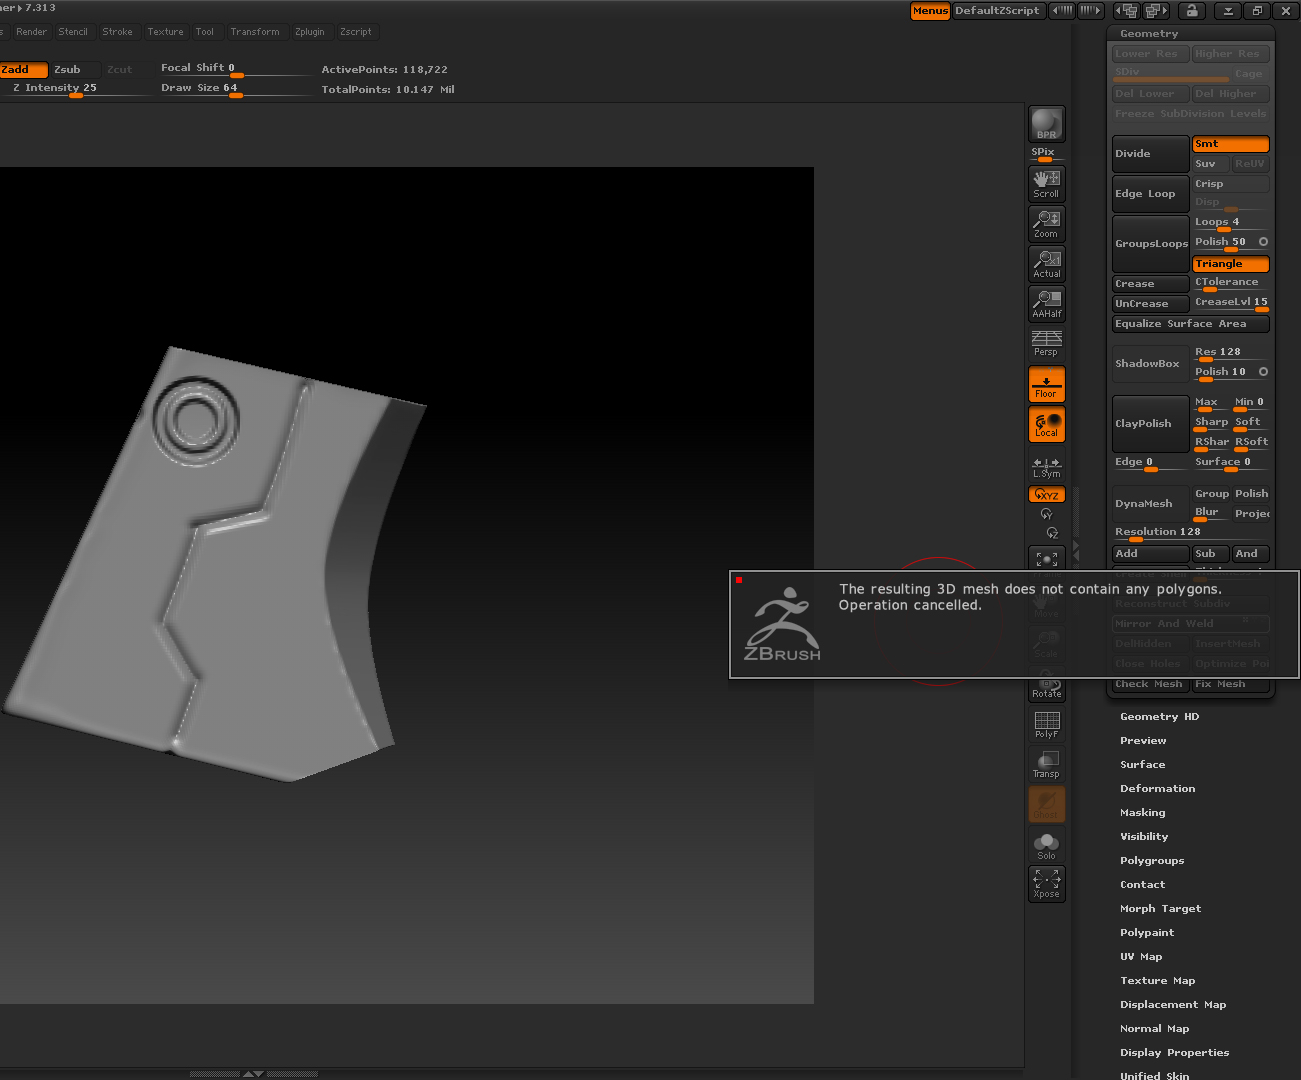This screenshot has width=1301, height=1080.
Task: Click the Actual size icon
Action: [x=1046, y=264]
